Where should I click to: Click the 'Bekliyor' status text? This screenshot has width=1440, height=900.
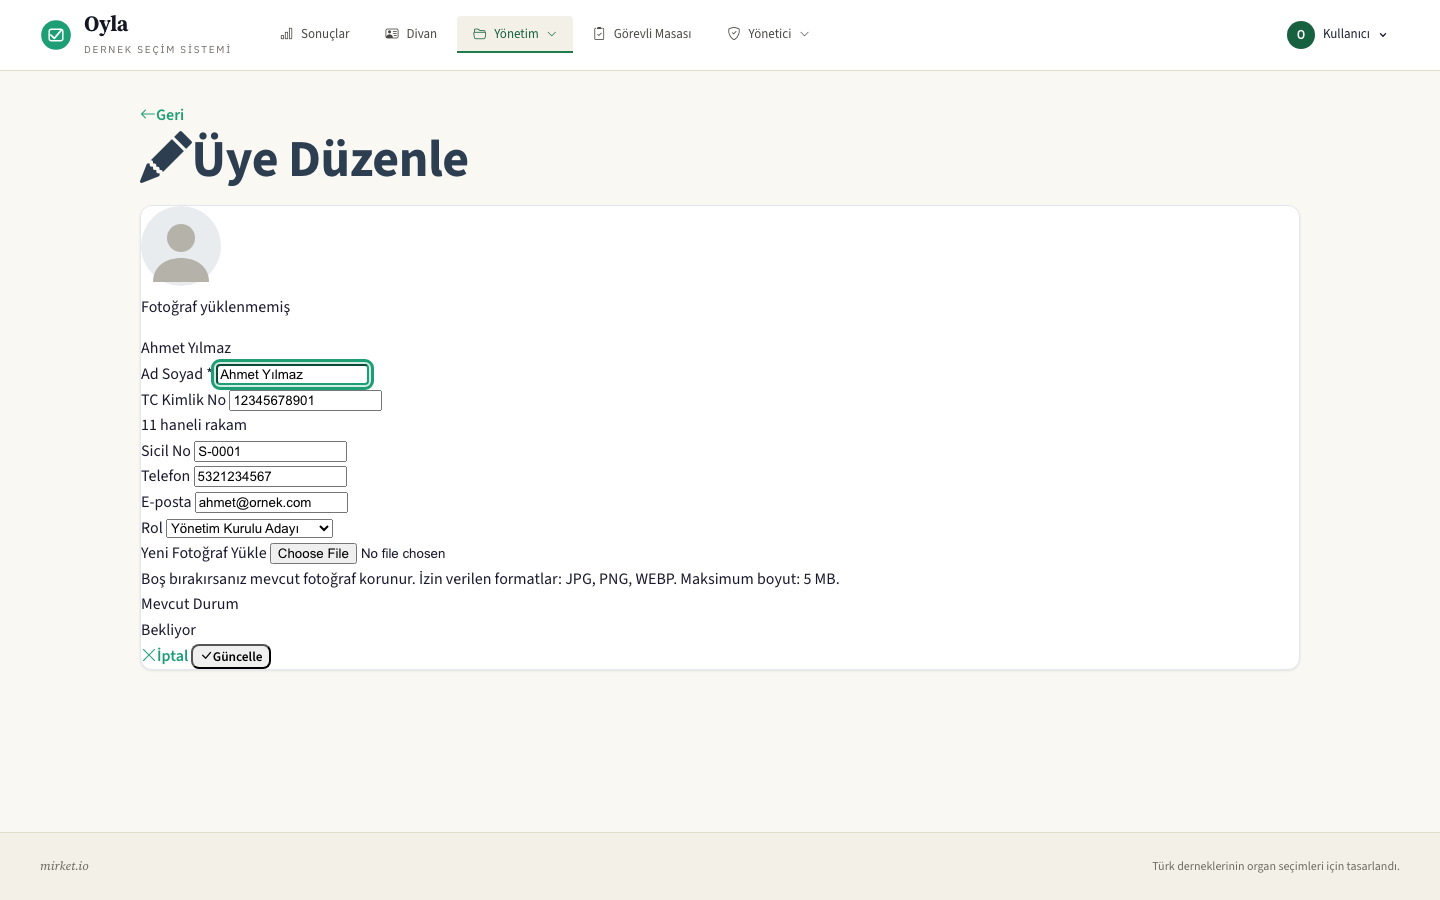[168, 630]
